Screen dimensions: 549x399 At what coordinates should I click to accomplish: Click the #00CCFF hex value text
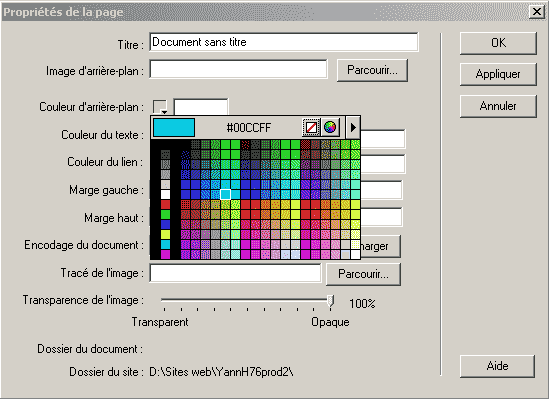pos(249,128)
